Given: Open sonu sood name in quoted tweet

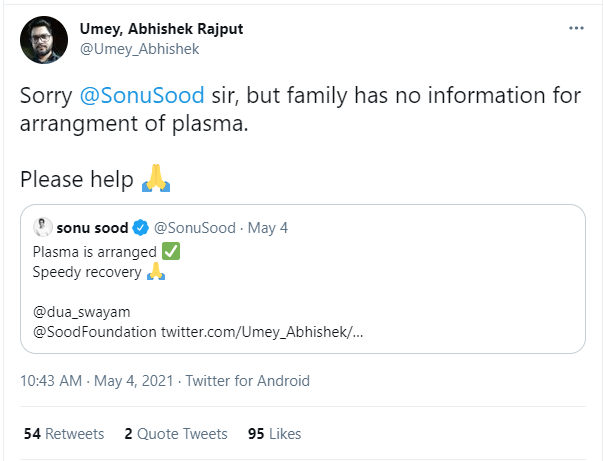Looking at the screenshot, I should (x=92, y=228).
